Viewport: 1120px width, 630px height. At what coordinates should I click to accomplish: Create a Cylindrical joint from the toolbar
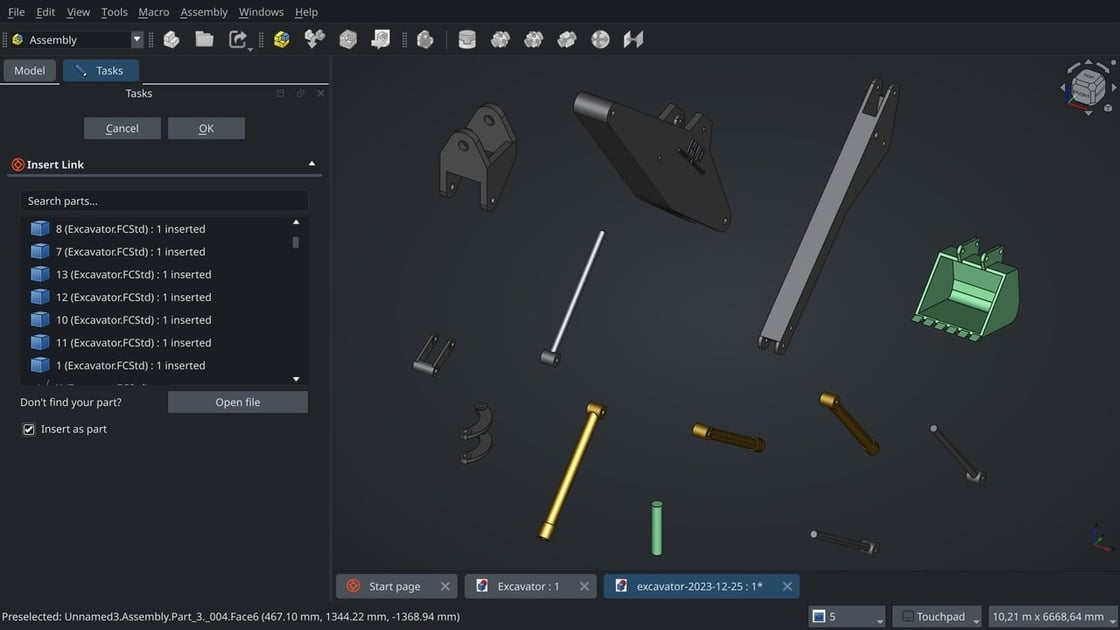click(x=534, y=39)
